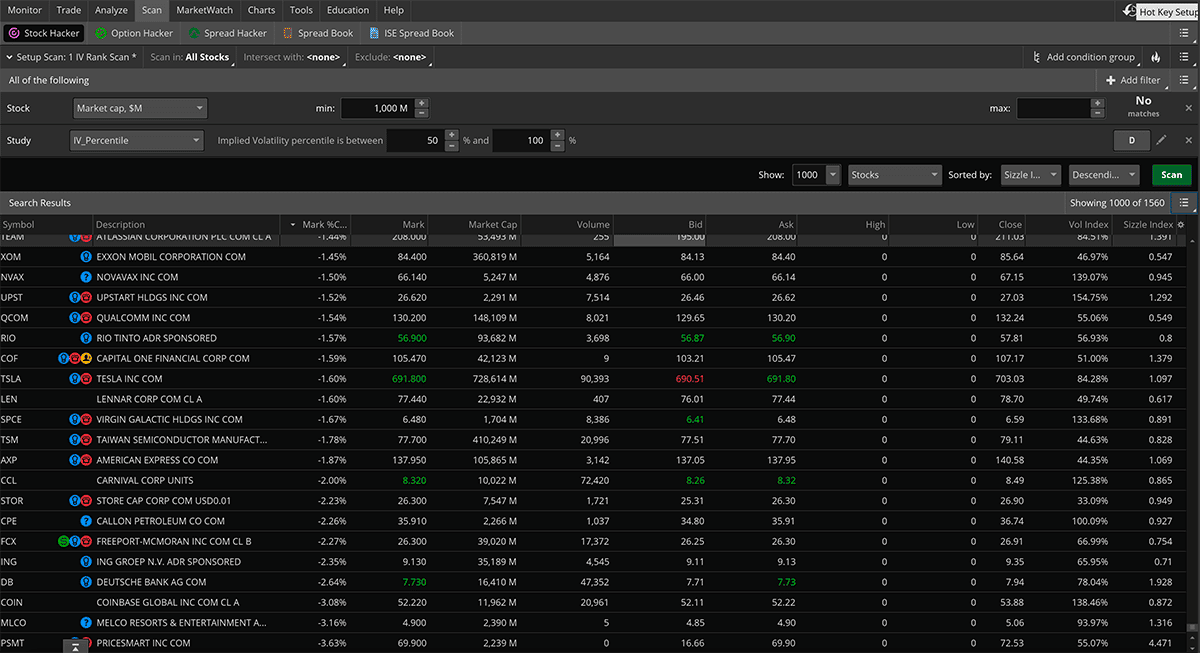Click the Market cap max input field

(1053, 108)
